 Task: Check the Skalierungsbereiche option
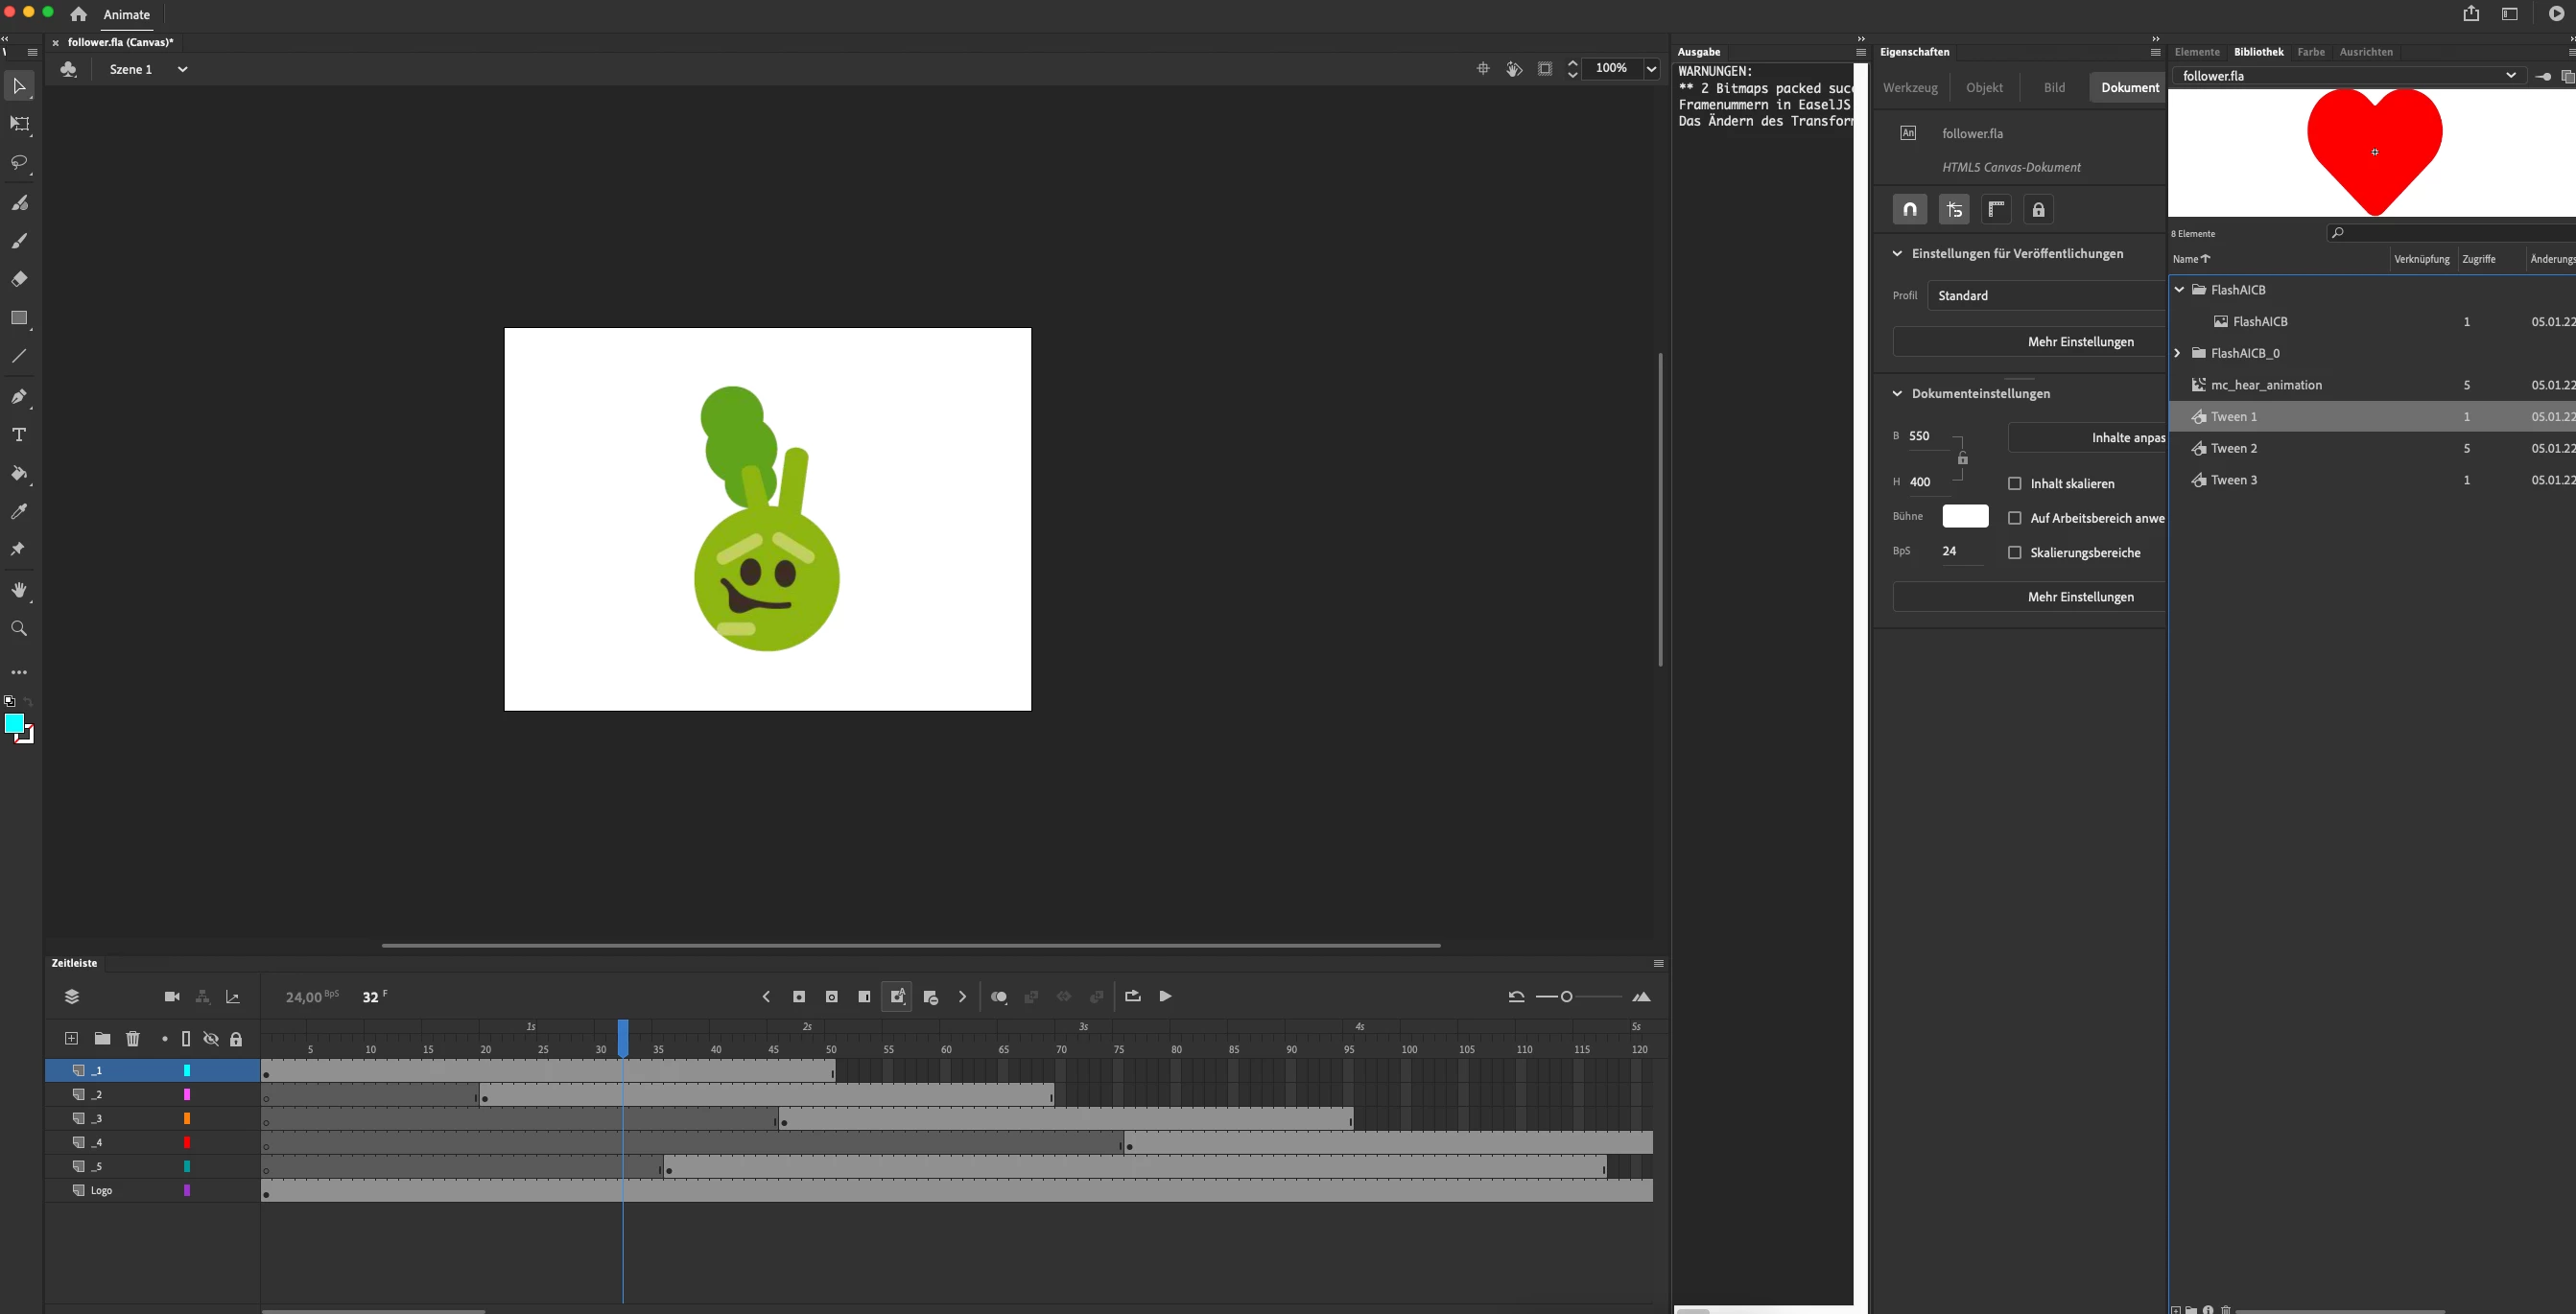(x=2015, y=553)
